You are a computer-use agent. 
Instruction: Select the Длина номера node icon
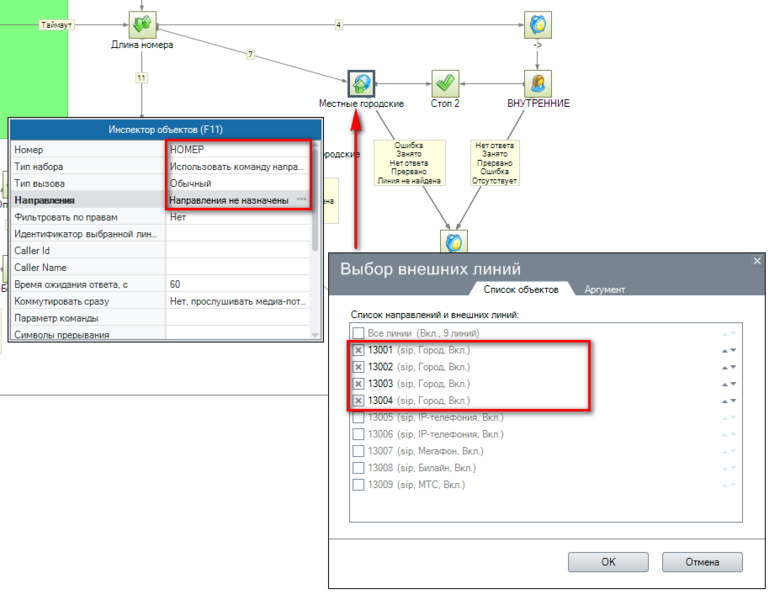point(142,24)
